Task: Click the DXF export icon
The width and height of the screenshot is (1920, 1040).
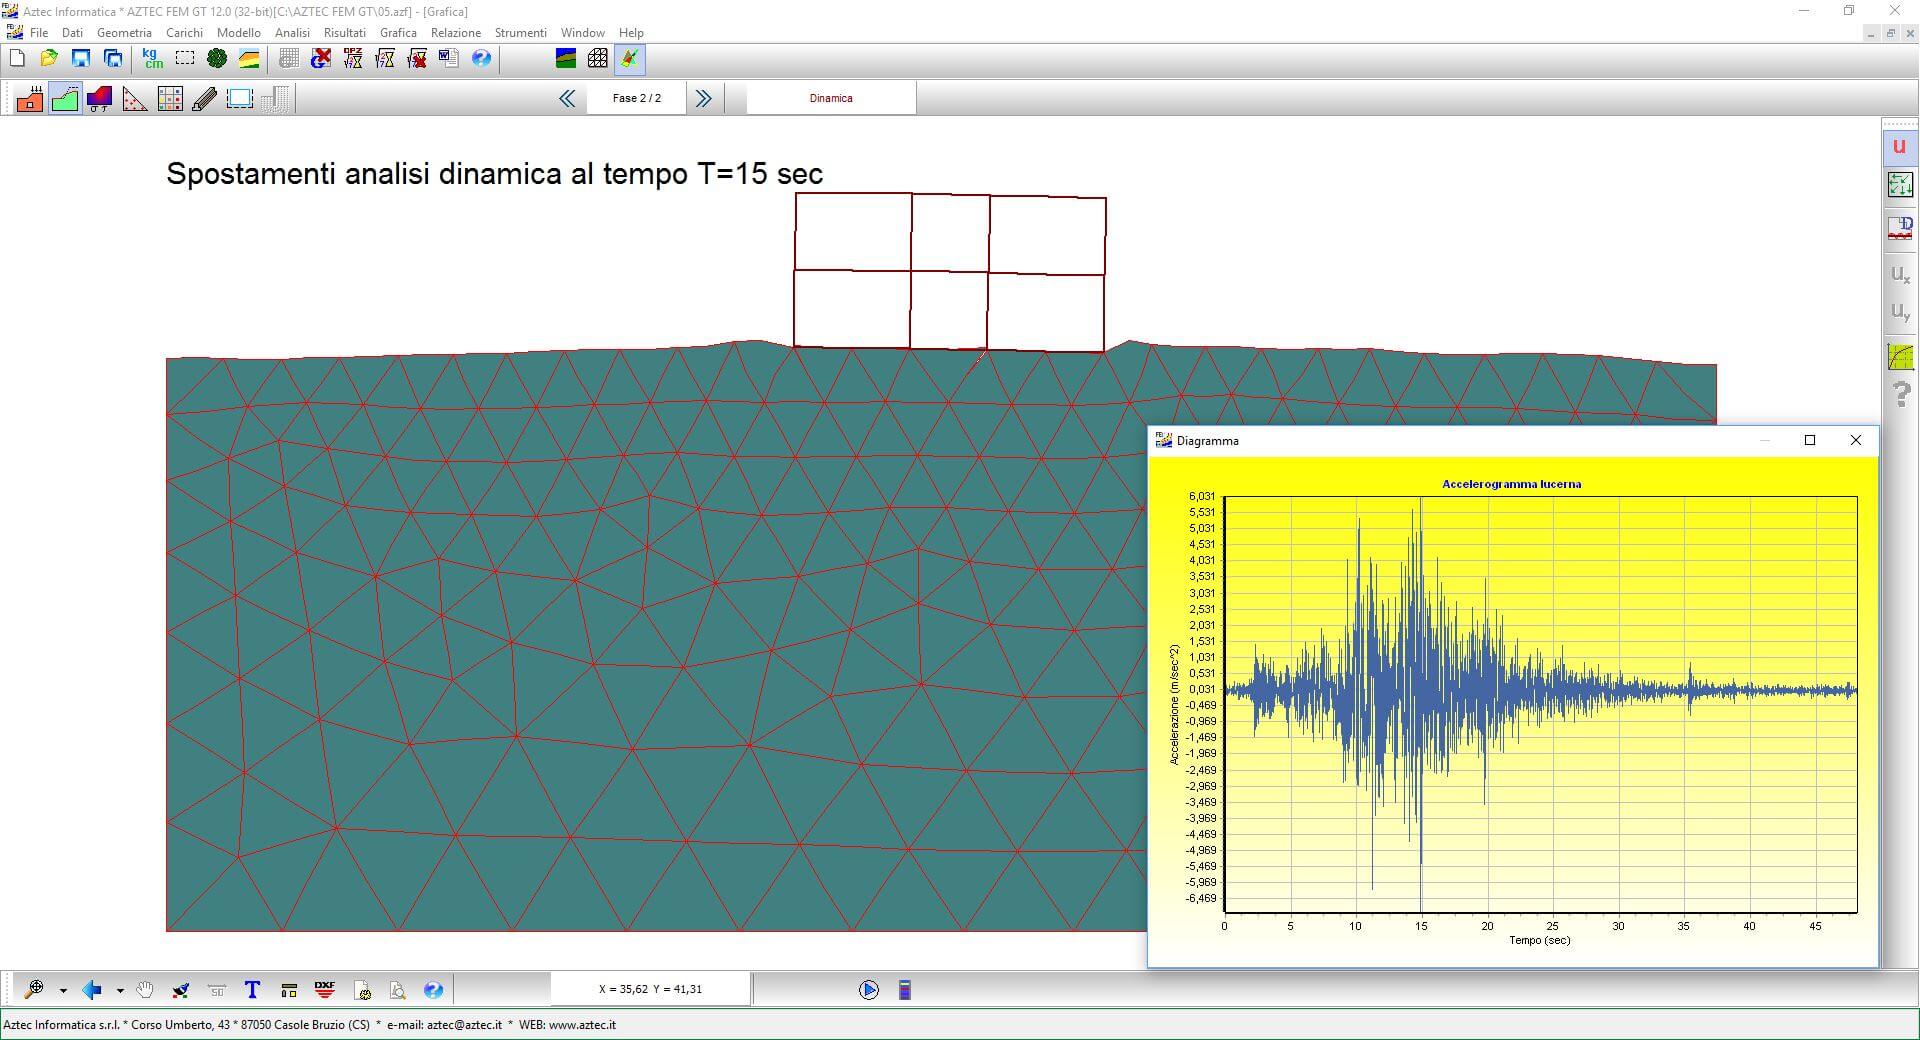Action: click(x=324, y=990)
